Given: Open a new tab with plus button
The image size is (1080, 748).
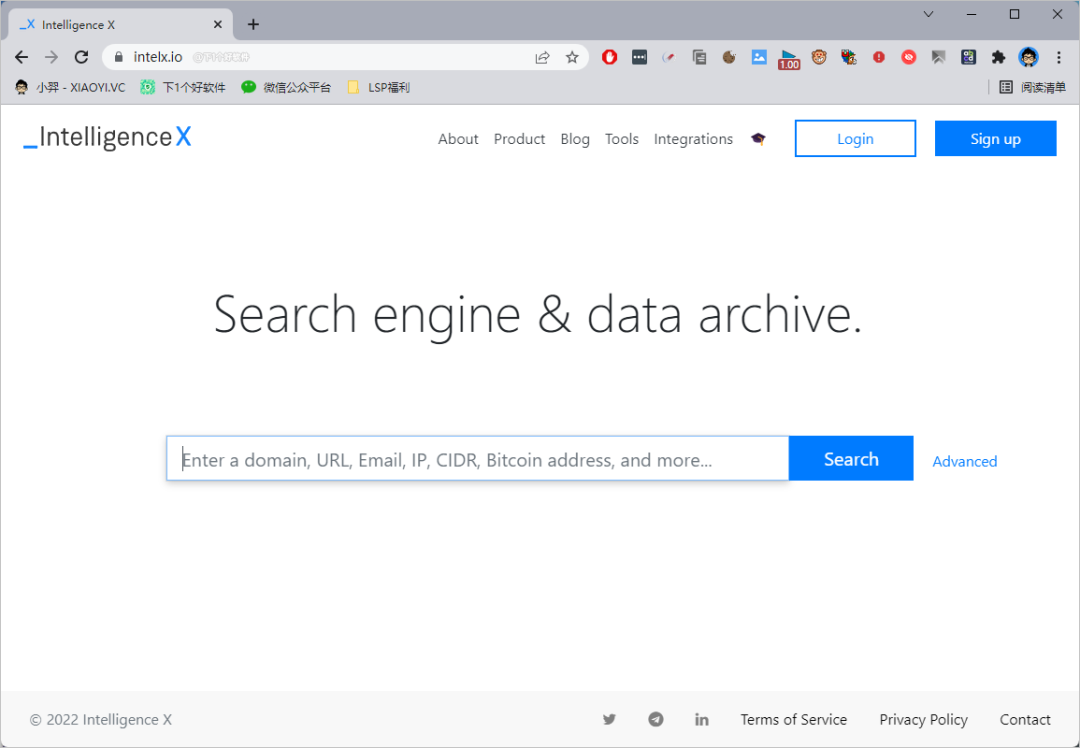Looking at the screenshot, I should tap(253, 25).
